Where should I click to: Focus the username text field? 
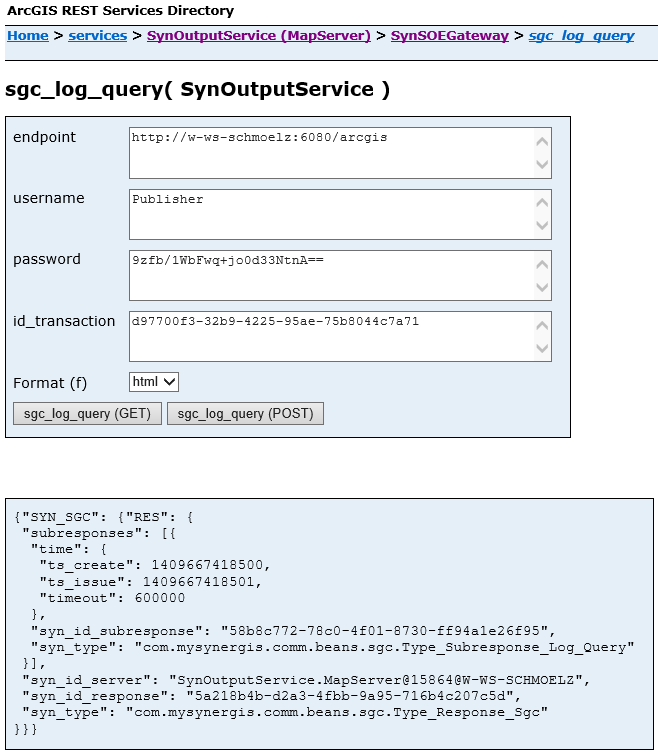pos(330,214)
